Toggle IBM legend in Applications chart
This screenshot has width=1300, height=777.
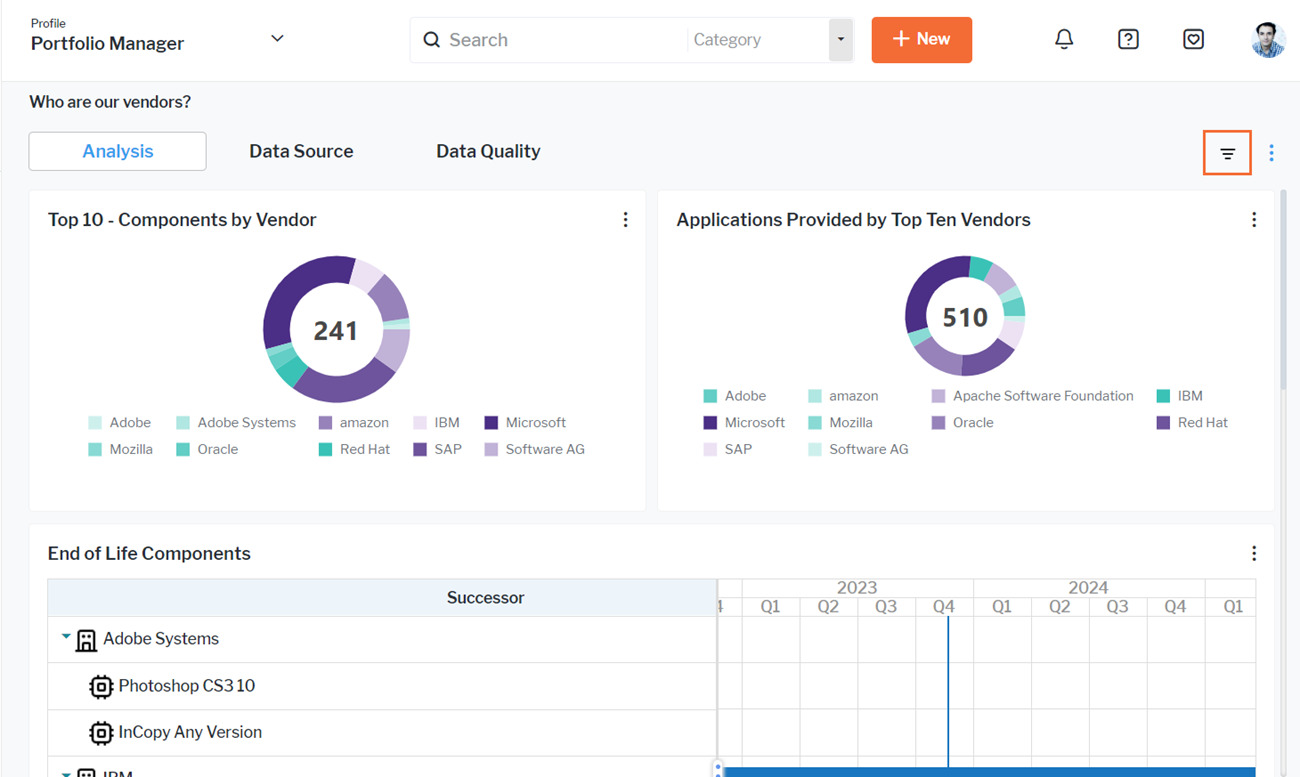point(1179,396)
